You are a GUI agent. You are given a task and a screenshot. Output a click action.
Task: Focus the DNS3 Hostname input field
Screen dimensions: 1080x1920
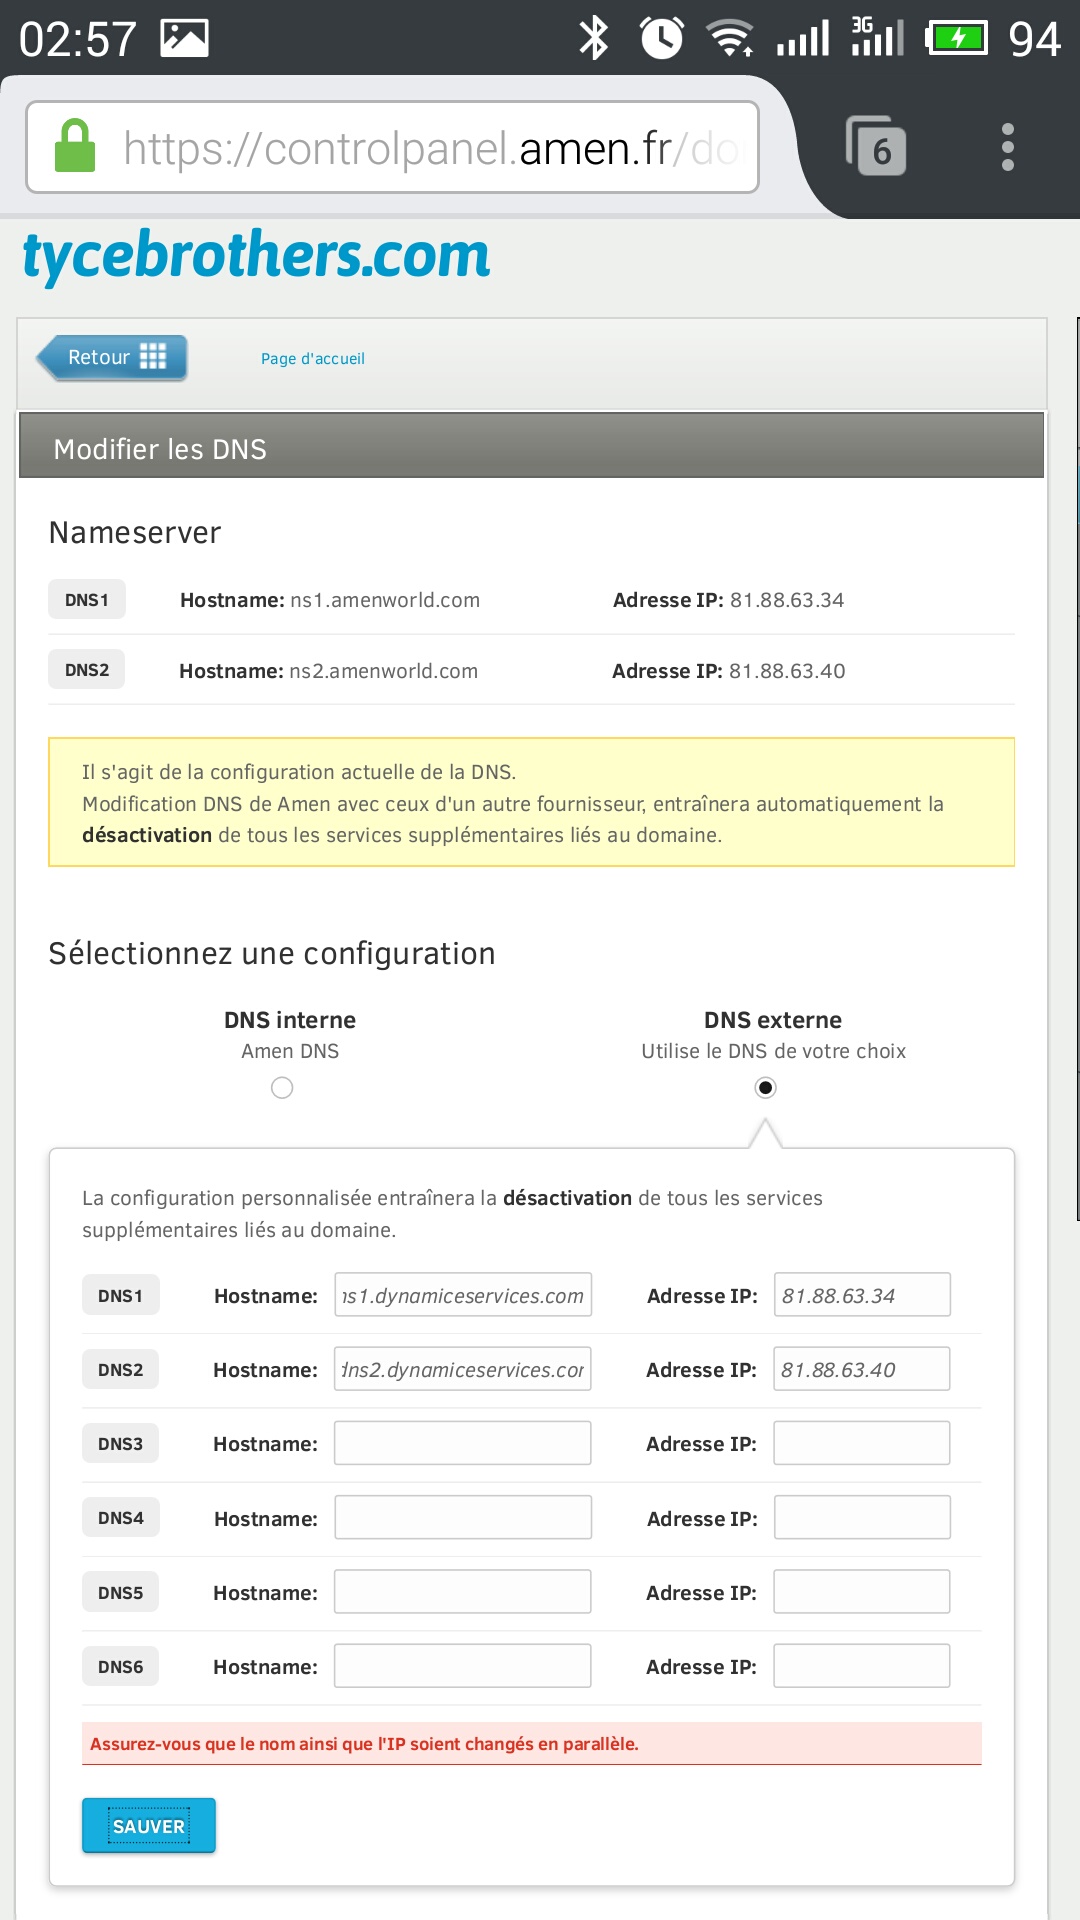[463, 1443]
